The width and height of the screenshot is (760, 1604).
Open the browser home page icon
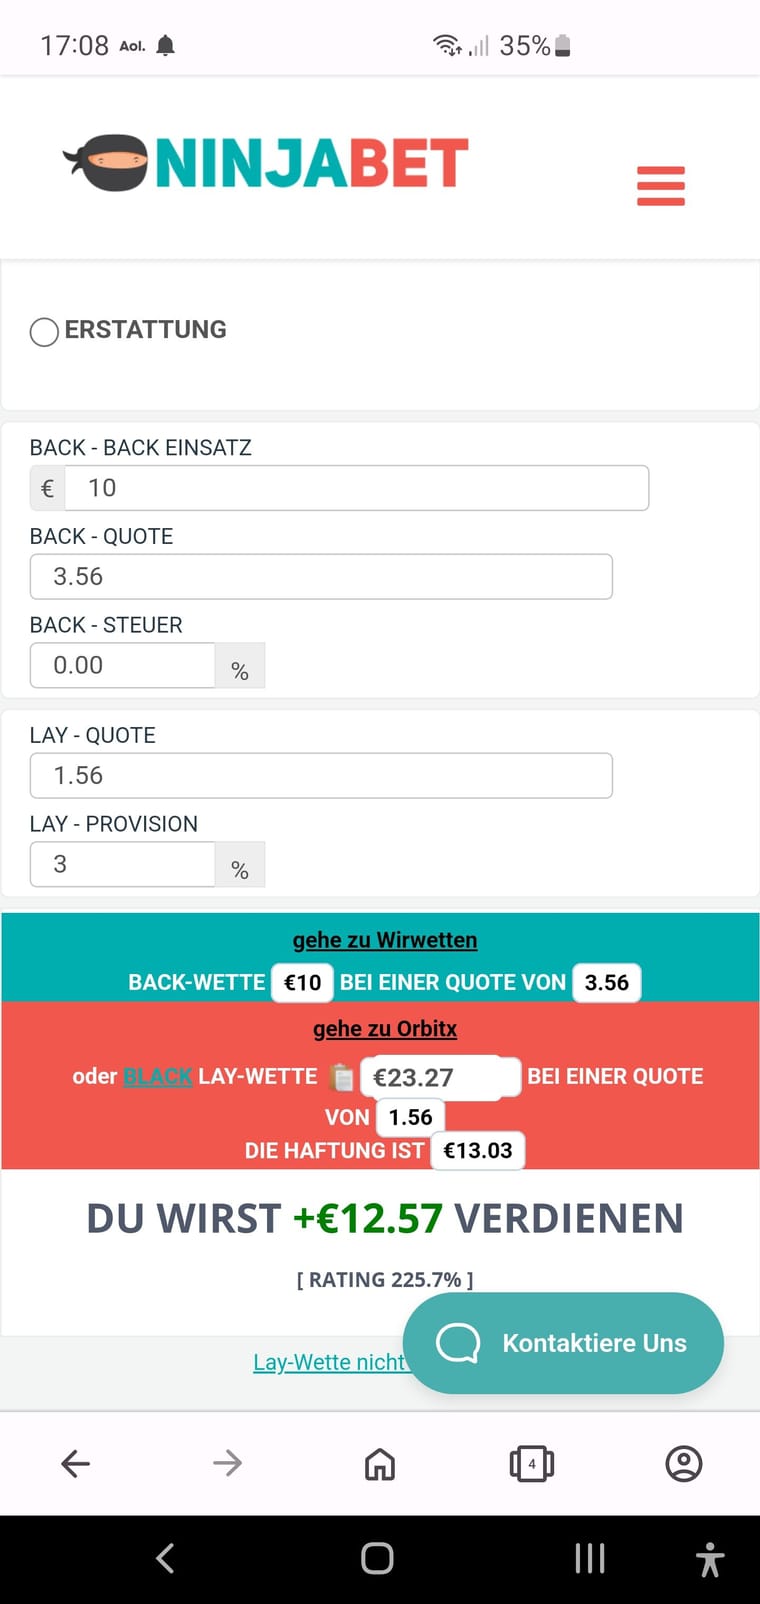[x=380, y=1464]
